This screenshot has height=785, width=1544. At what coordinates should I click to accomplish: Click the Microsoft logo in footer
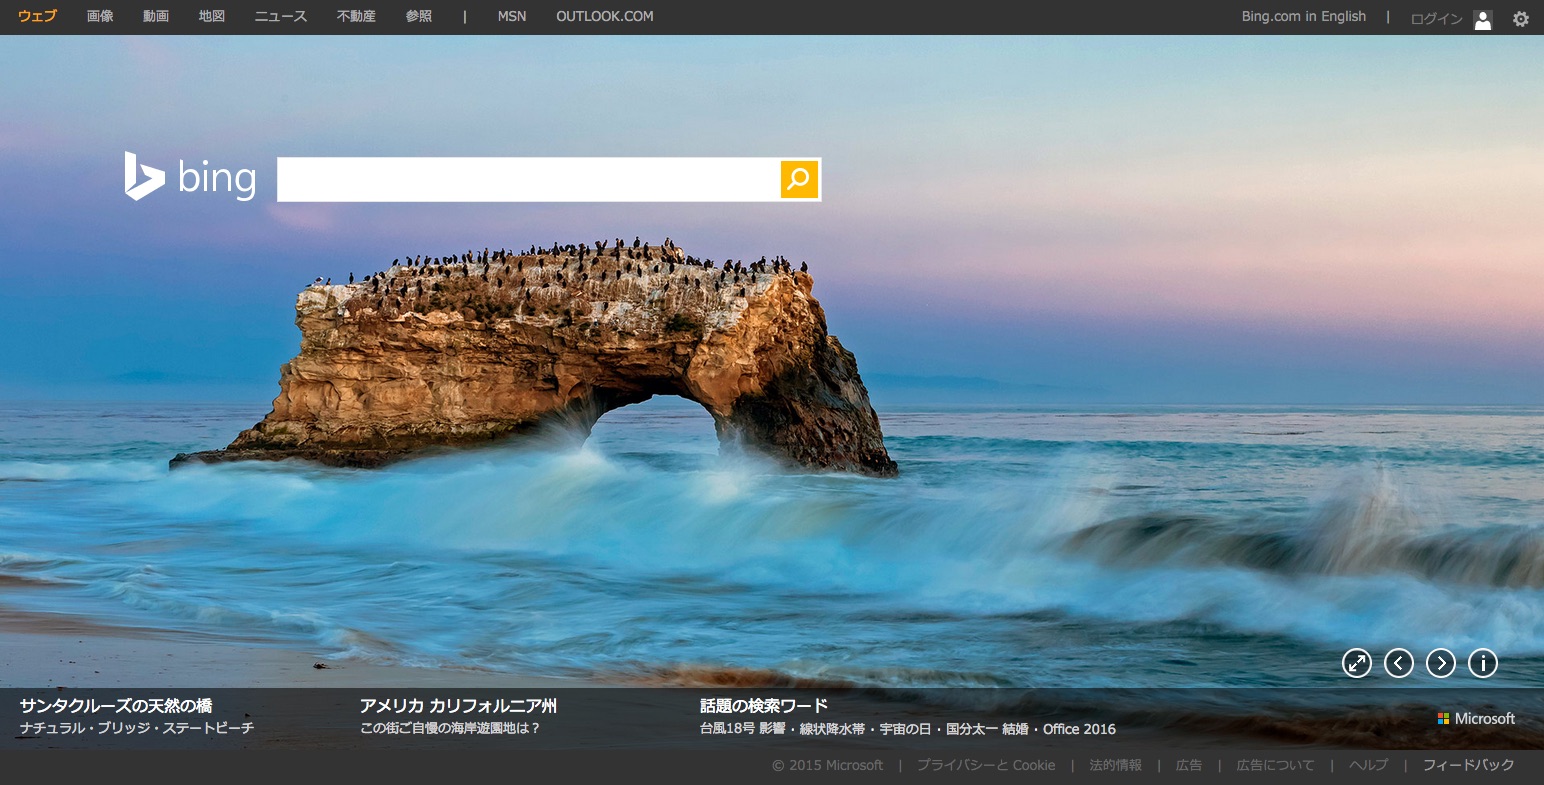(x=1476, y=718)
